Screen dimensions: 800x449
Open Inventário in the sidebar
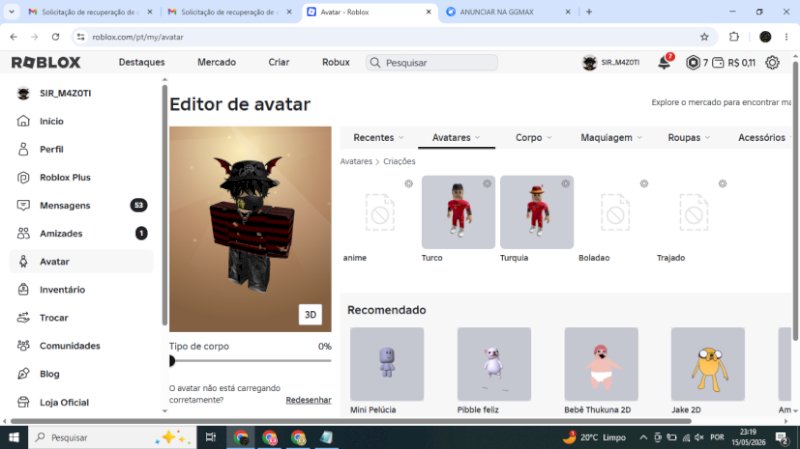coord(82,289)
